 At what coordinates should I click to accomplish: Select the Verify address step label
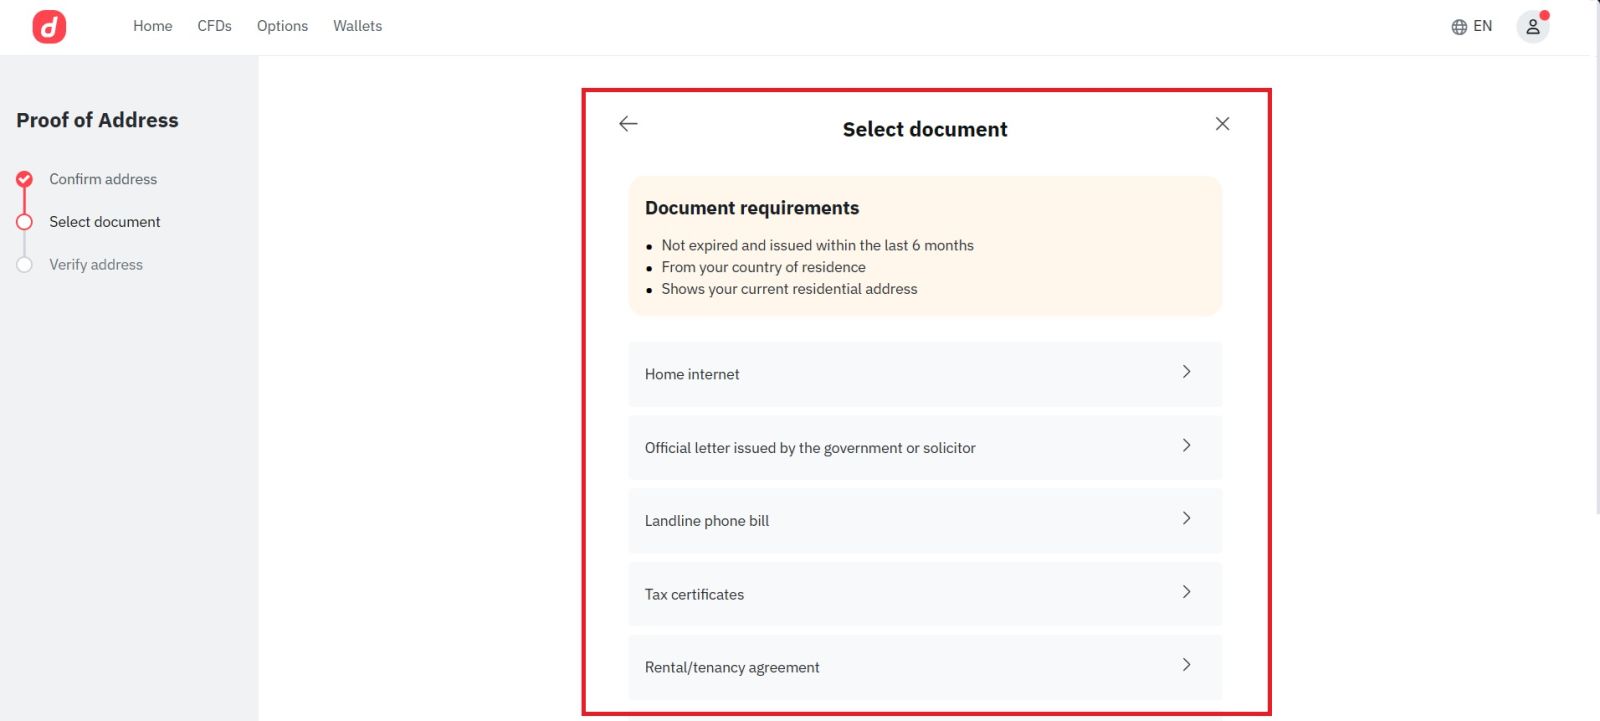(96, 265)
